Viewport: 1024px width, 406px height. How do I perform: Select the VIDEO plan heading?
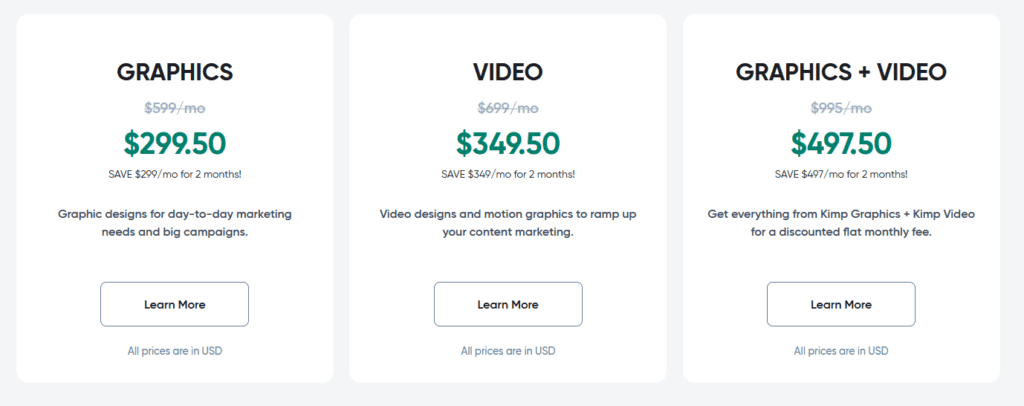pyautogui.click(x=507, y=72)
